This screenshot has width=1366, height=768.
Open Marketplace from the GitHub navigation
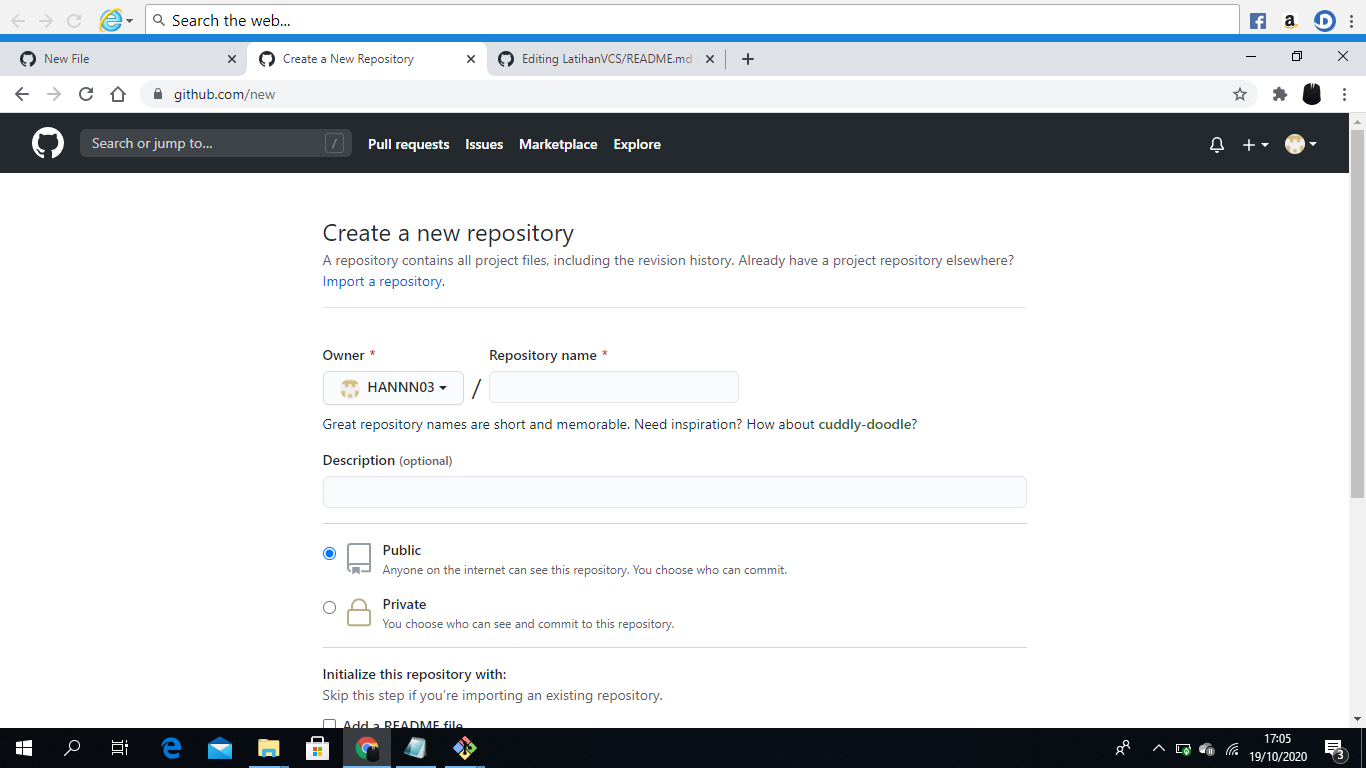point(558,144)
